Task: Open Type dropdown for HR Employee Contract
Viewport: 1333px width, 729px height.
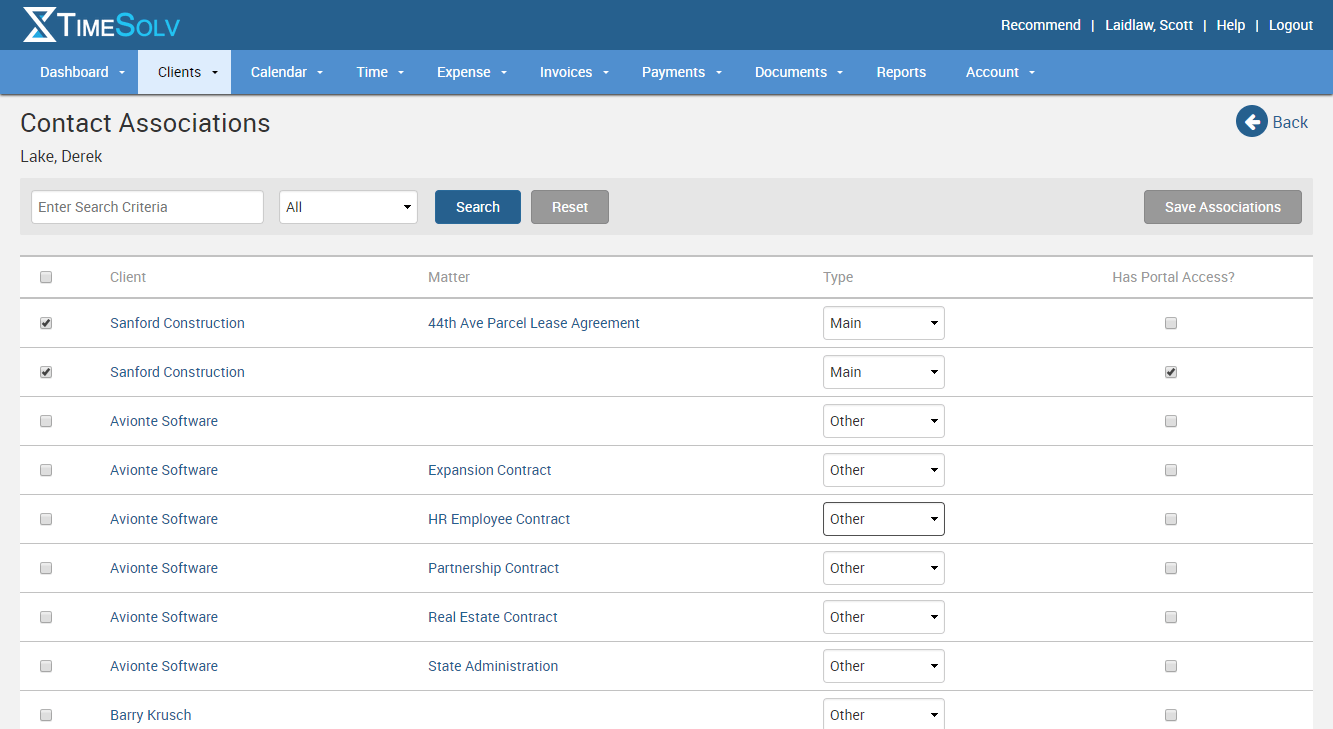Action: [883, 519]
